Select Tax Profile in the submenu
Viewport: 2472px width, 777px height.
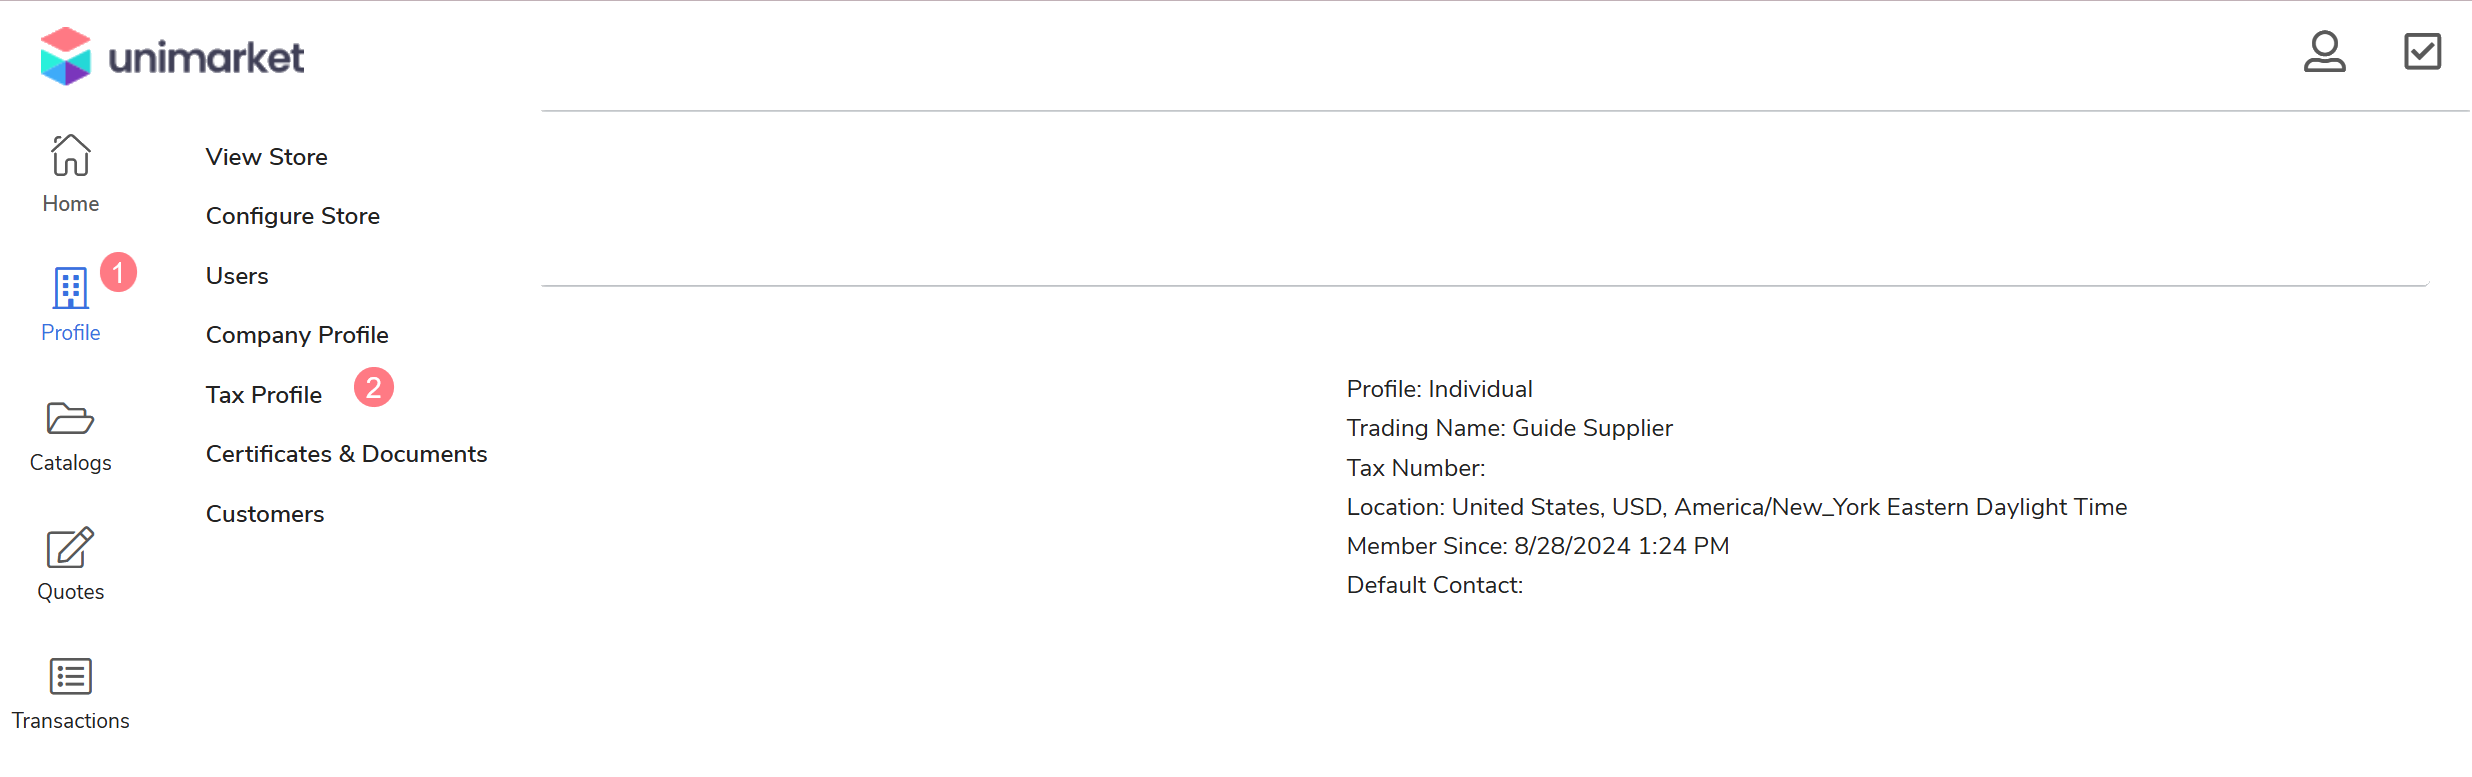coord(264,395)
